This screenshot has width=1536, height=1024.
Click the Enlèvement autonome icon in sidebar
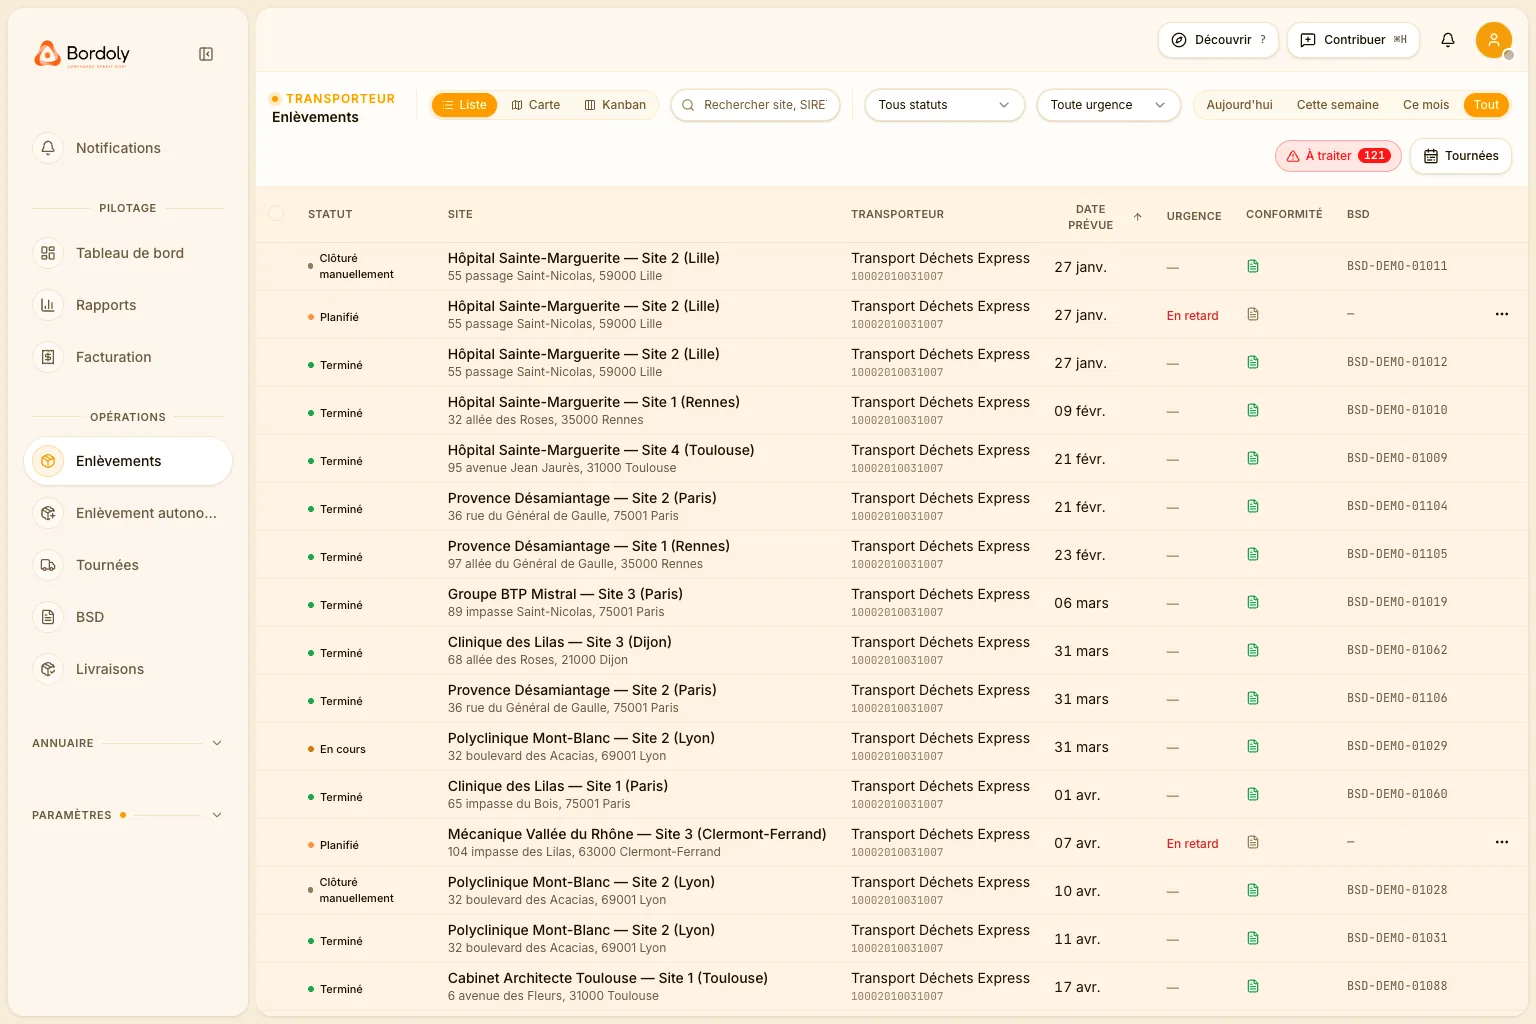tap(48, 513)
